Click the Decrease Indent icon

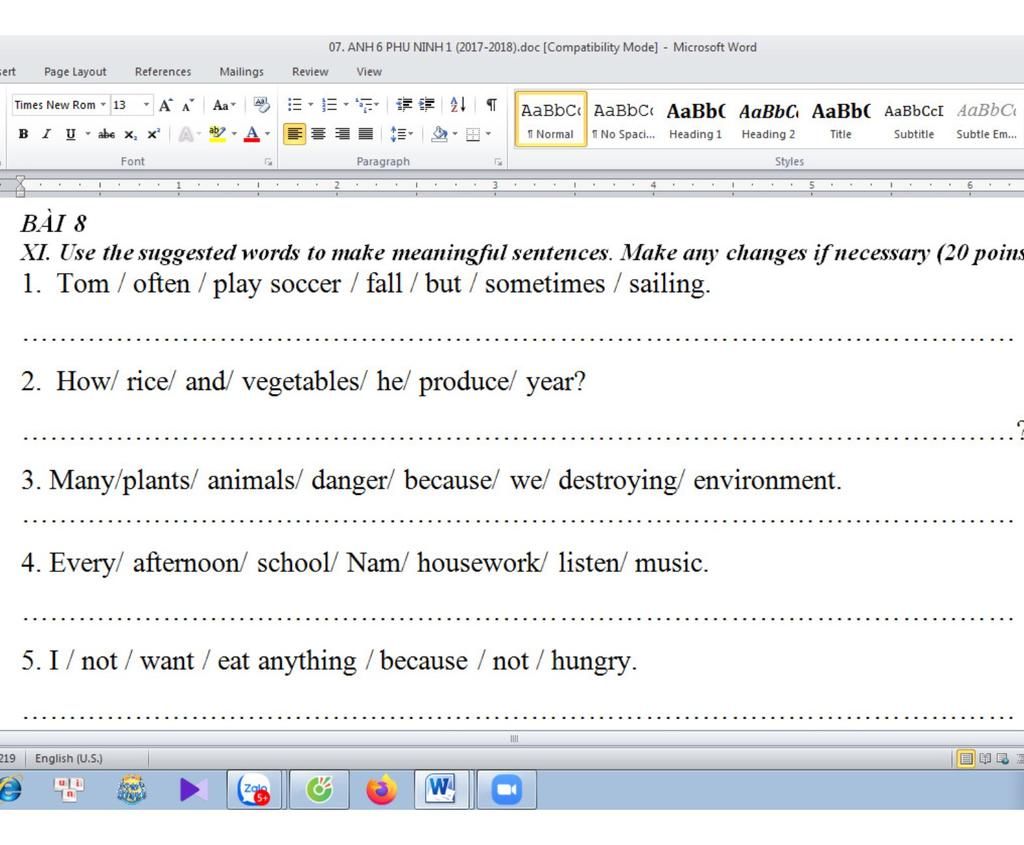pos(404,104)
